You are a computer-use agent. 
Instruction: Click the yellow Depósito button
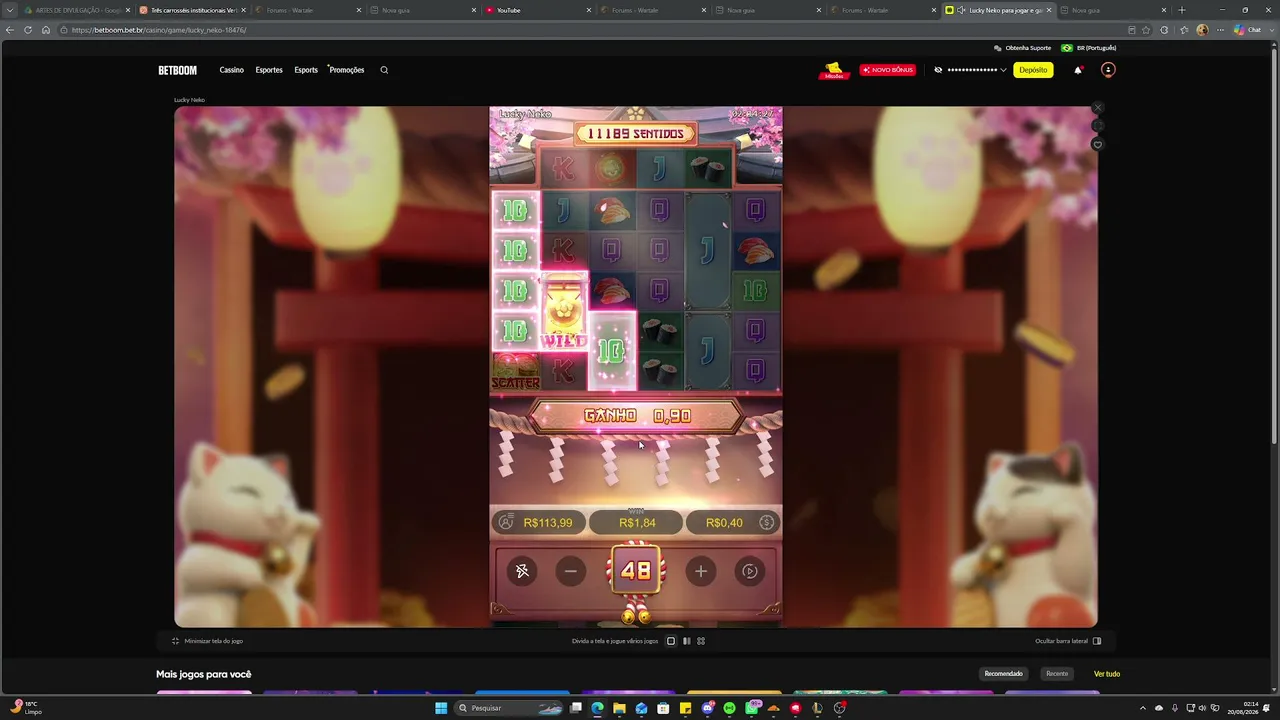click(x=1033, y=70)
